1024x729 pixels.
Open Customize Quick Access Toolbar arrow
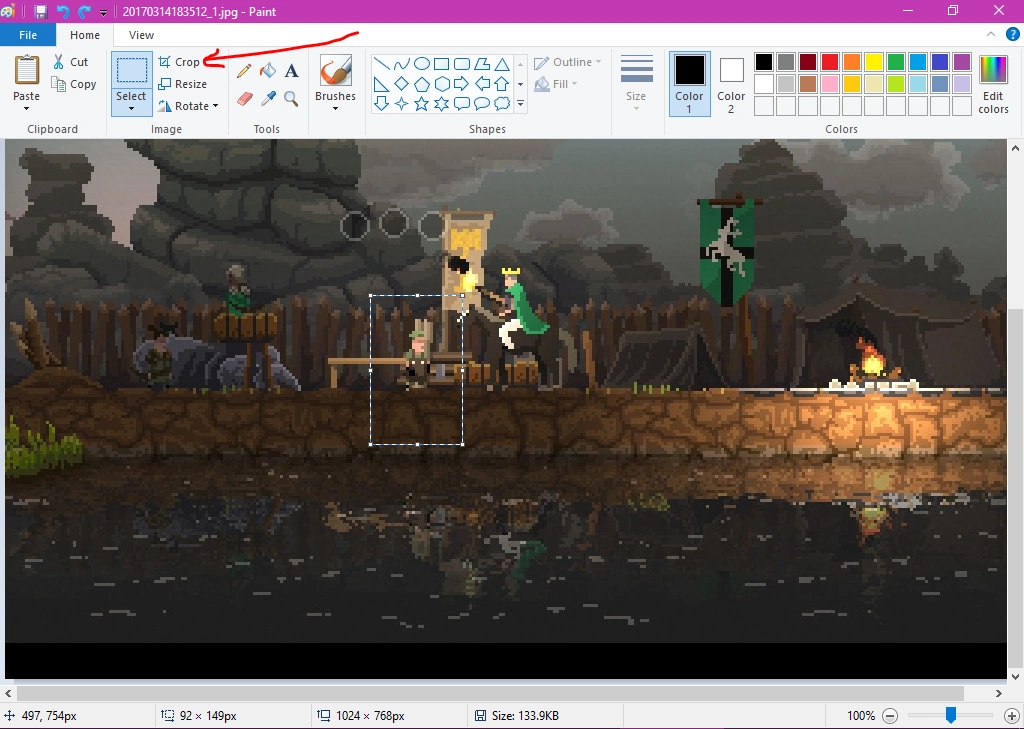click(x=103, y=12)
